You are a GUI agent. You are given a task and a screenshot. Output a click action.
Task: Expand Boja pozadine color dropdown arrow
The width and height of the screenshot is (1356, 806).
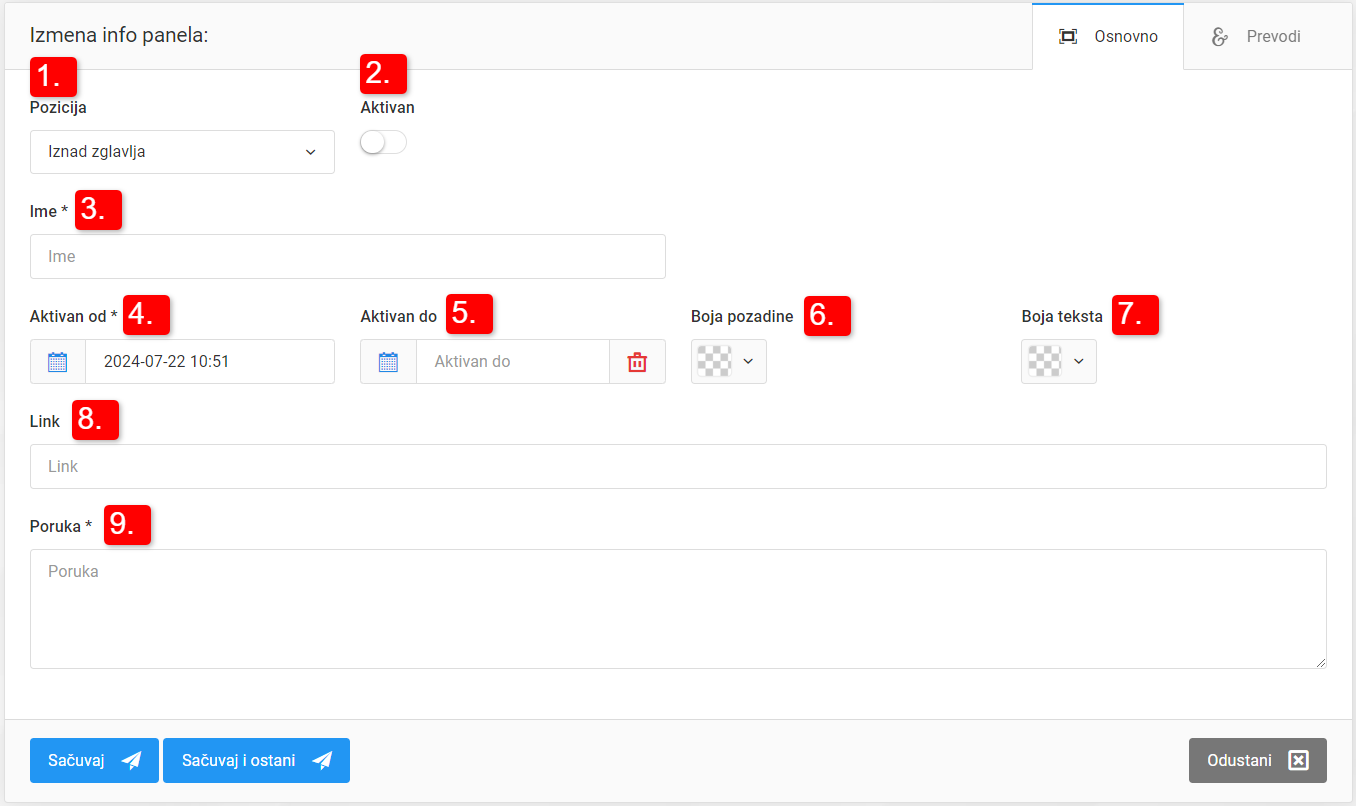click(x=748, y=362)
